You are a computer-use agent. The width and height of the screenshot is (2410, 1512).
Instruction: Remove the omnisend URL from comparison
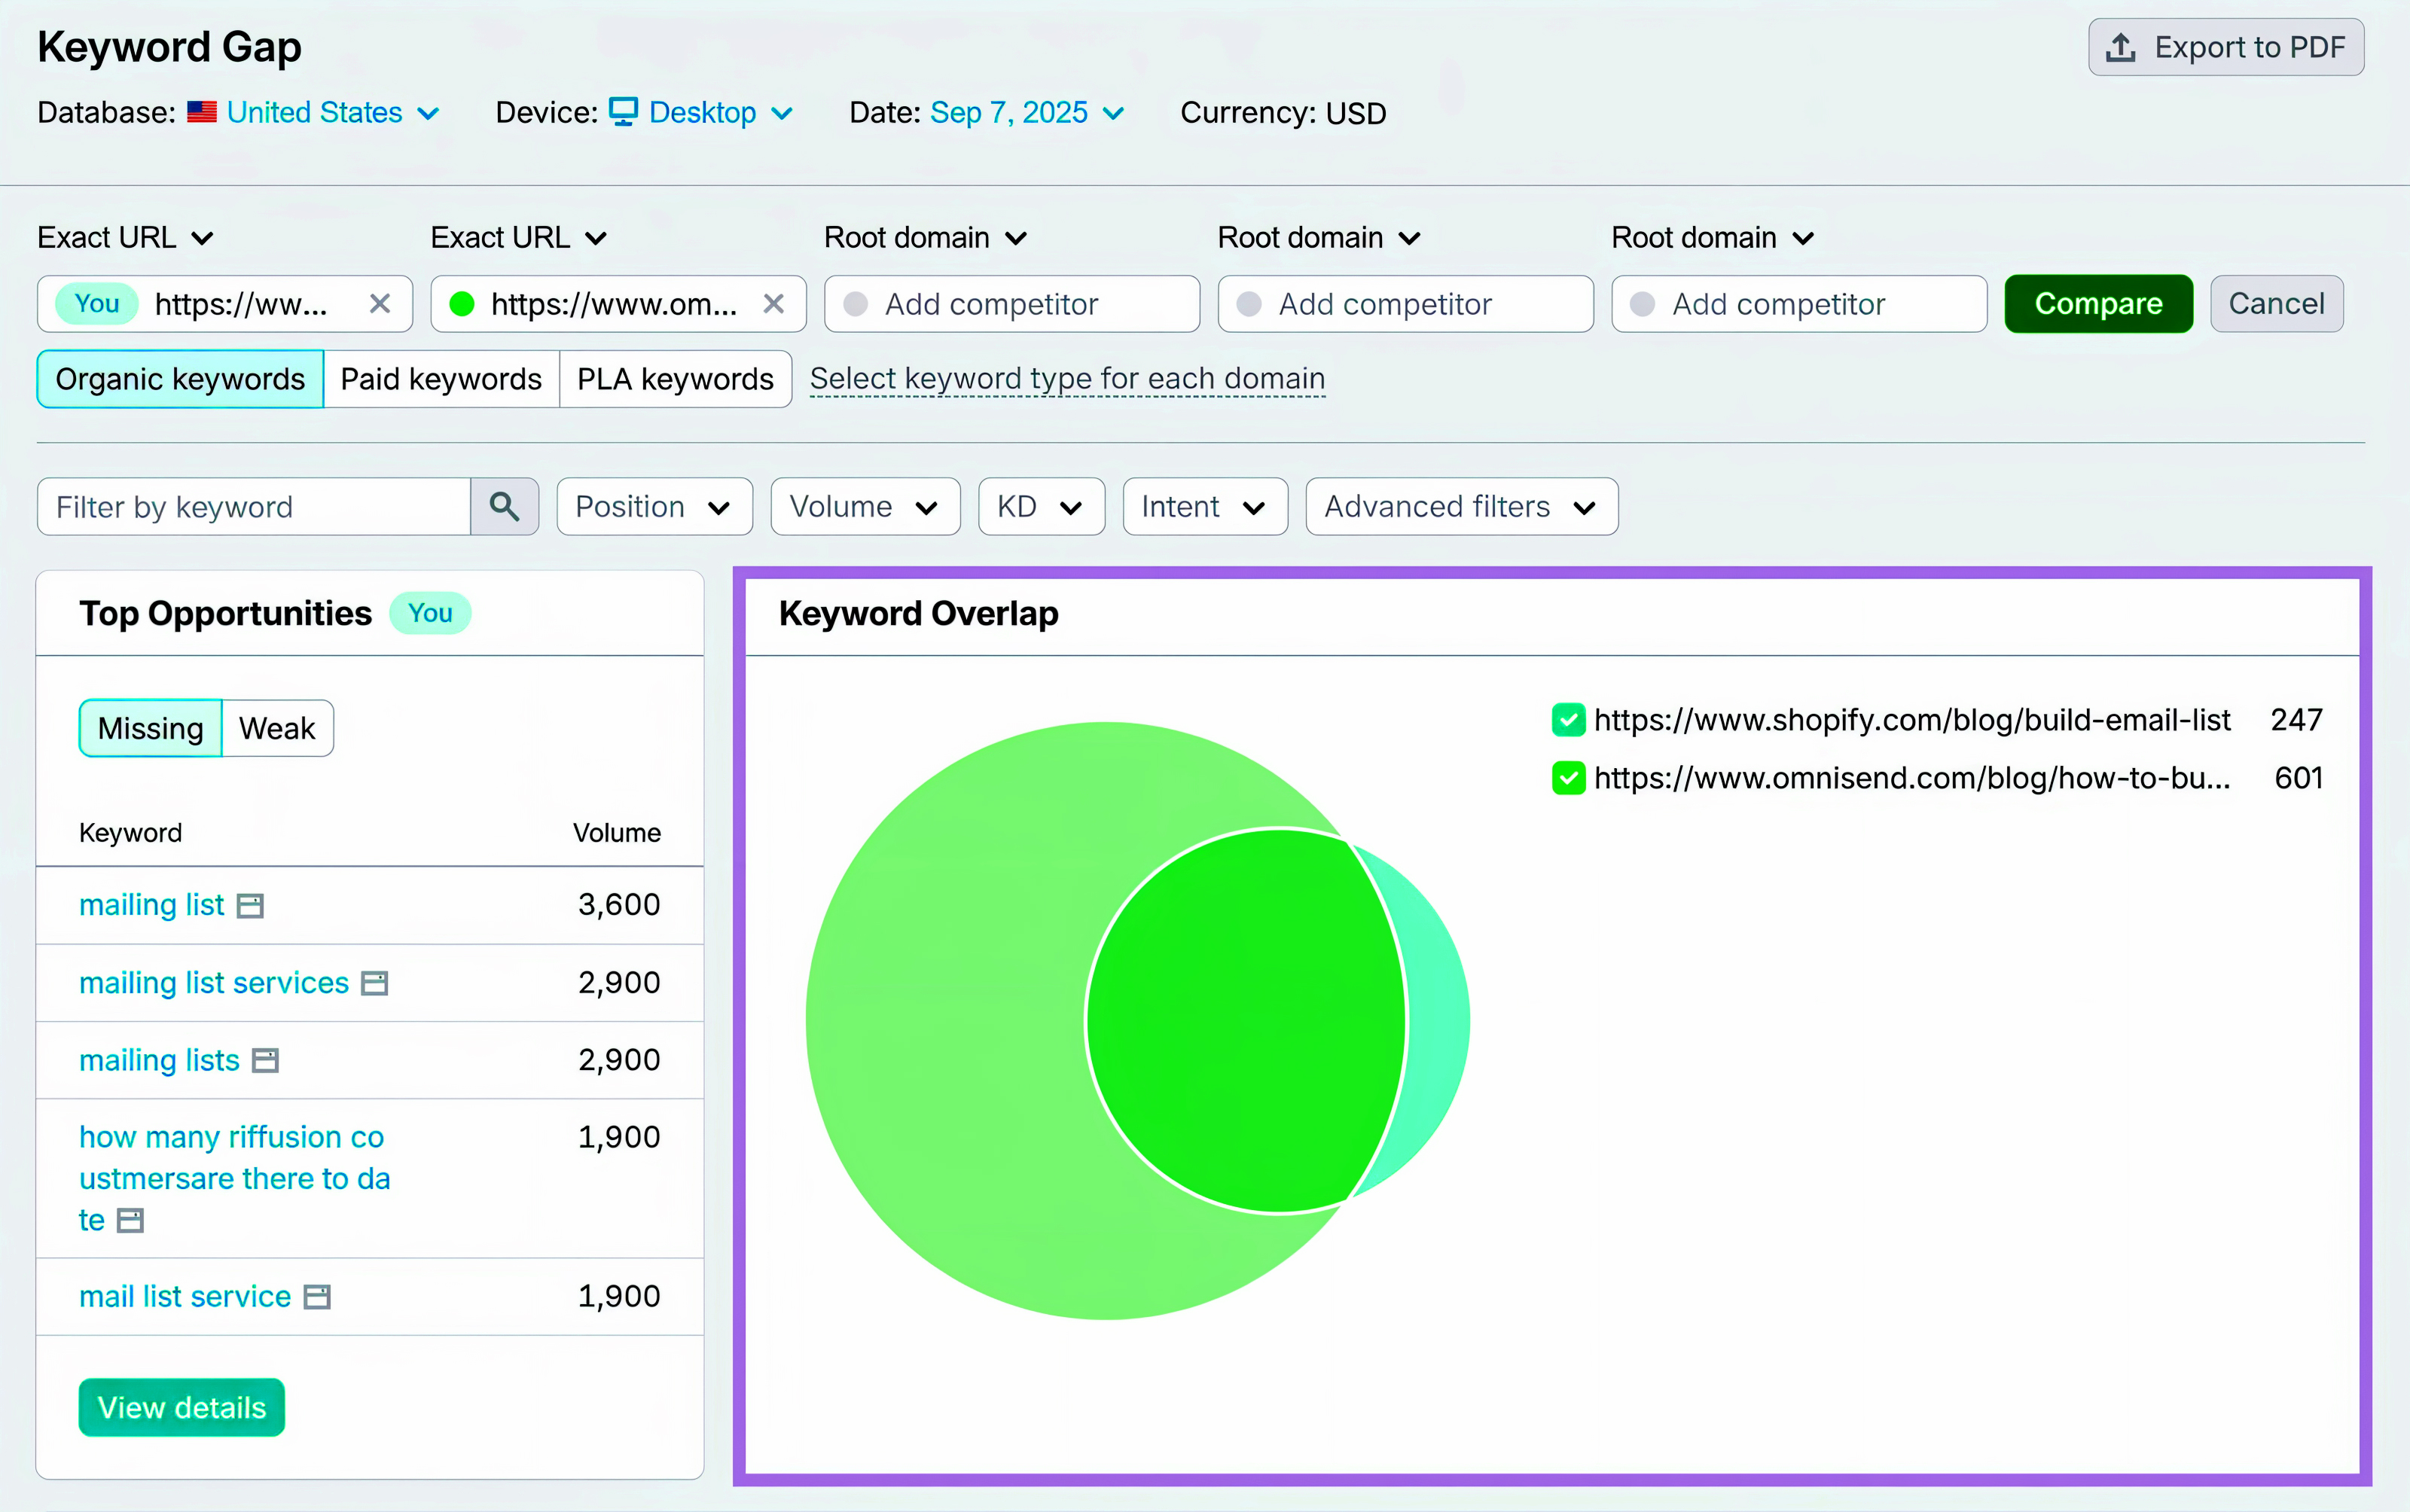click(x=774, y=304)
